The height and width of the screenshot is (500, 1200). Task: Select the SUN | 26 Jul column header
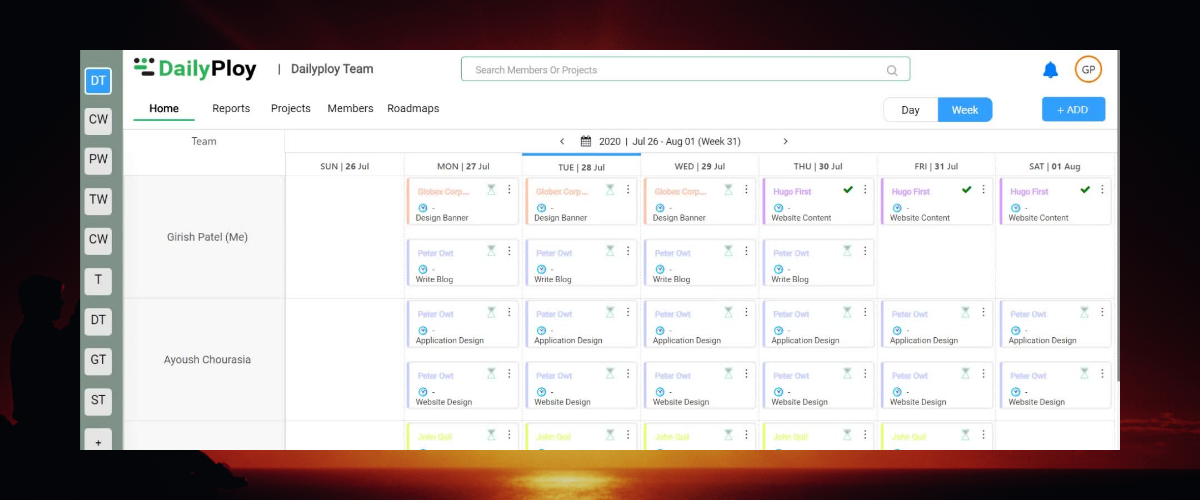pos(345,167)
